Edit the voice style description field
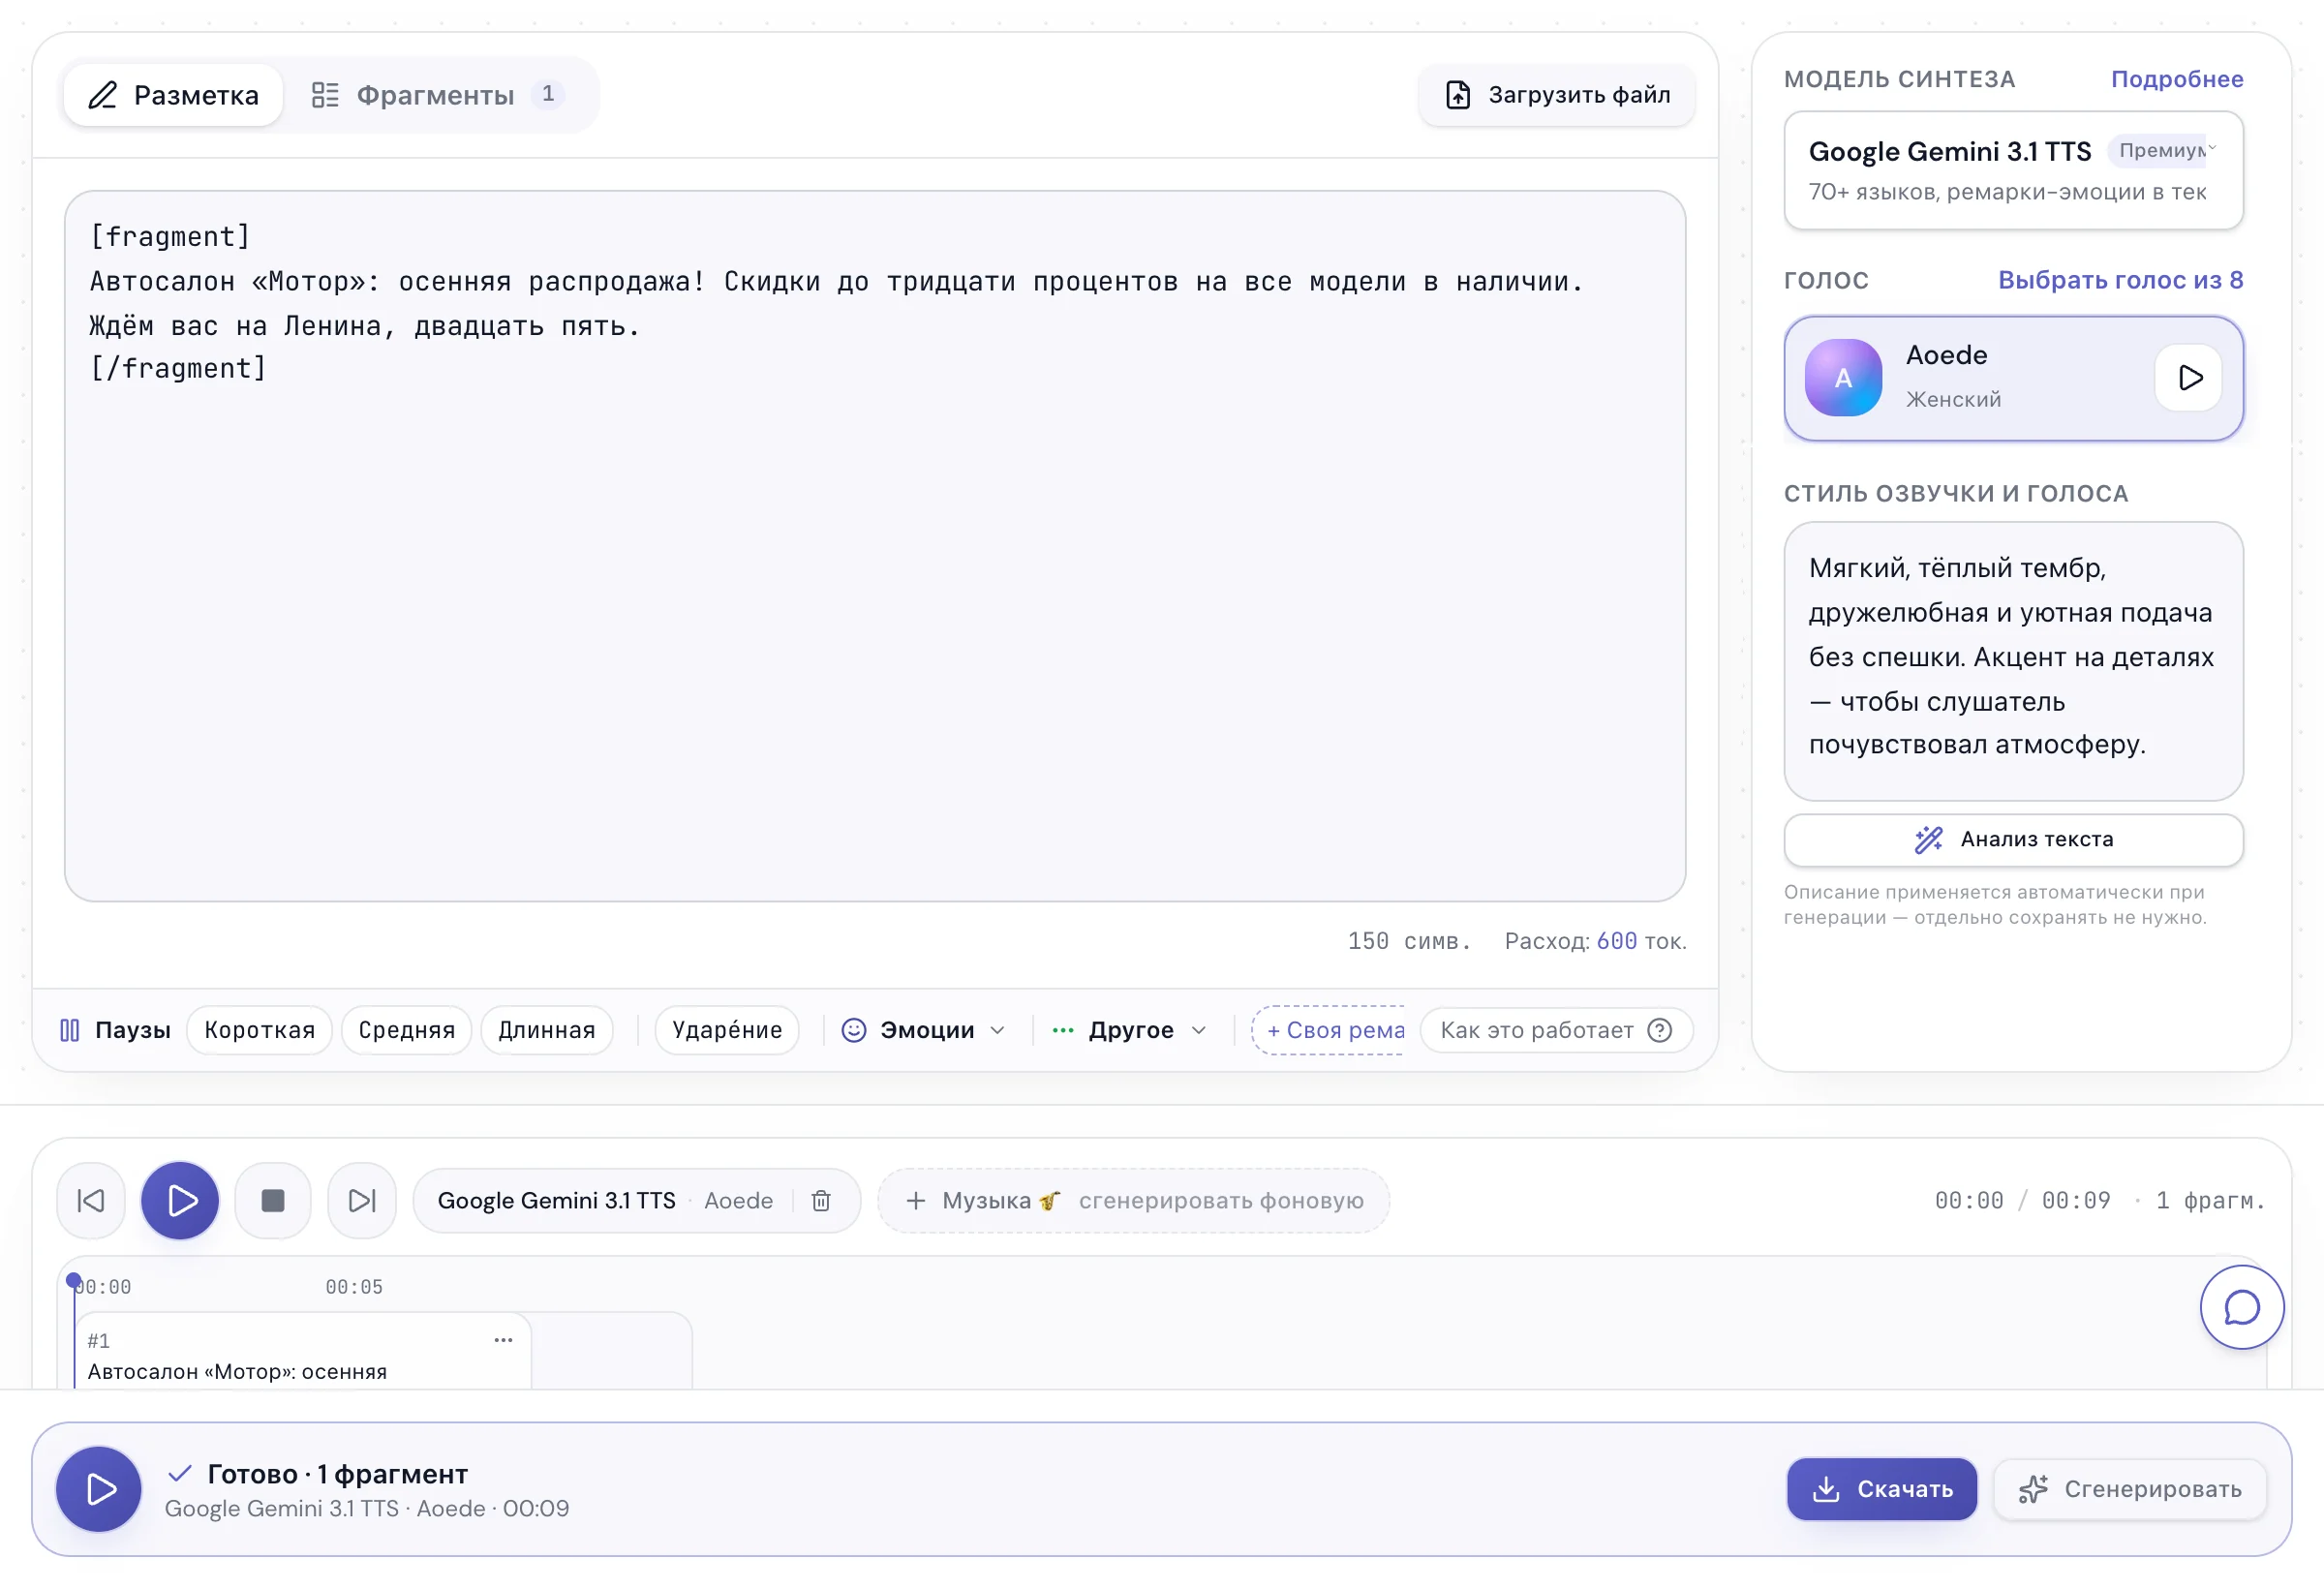2324x1588 pixels. point(2013,661)
